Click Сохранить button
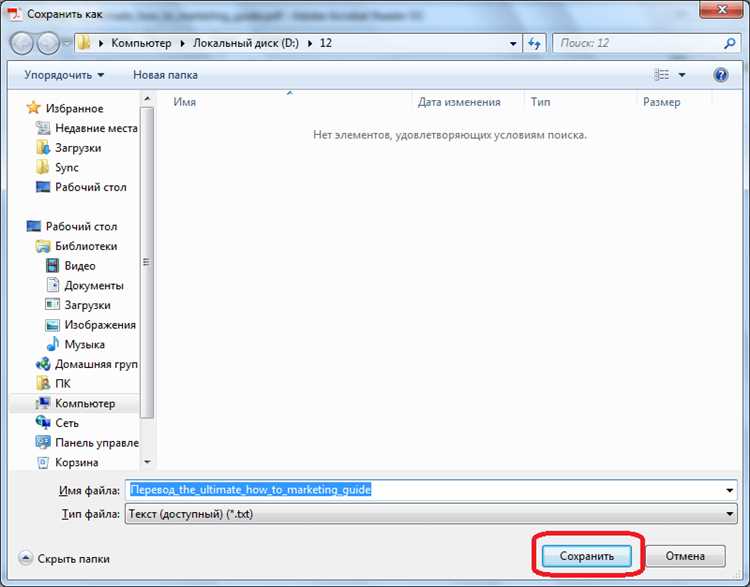The width and height of the screenshot is (750, 587). (x=586, y=556)
